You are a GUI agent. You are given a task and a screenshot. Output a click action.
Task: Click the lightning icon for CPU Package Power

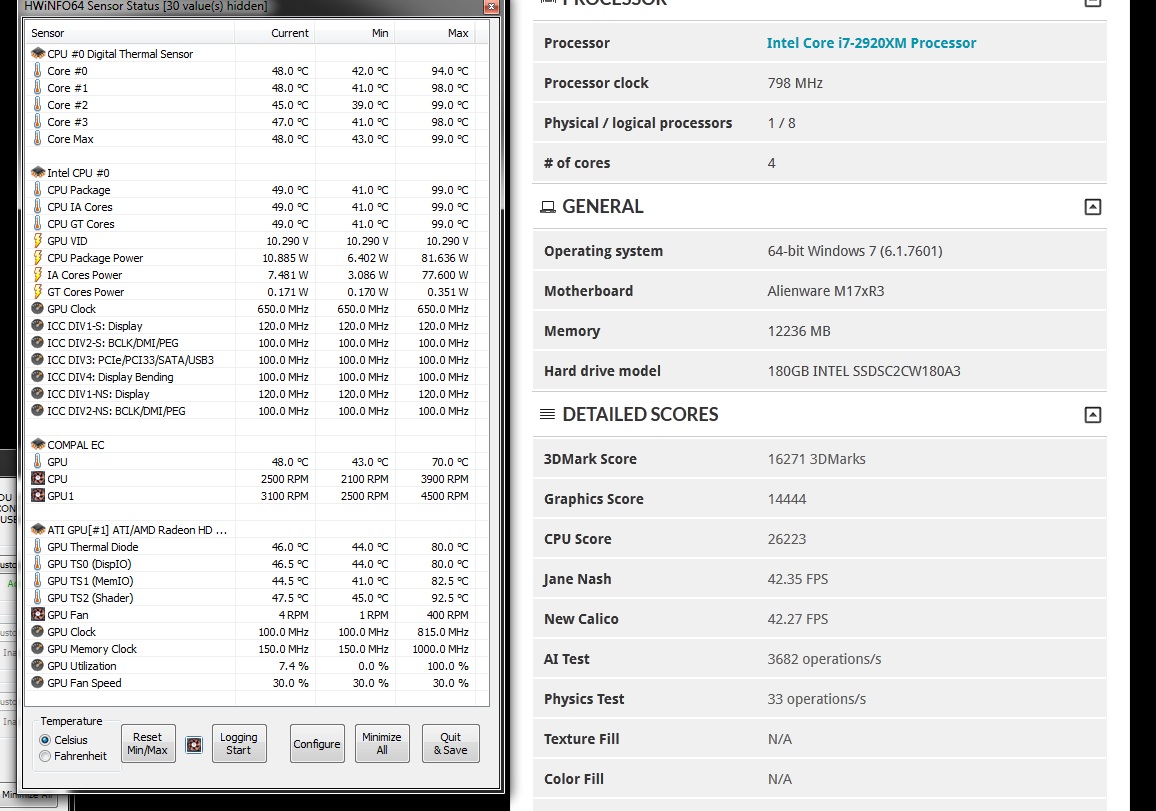point(38,257)
